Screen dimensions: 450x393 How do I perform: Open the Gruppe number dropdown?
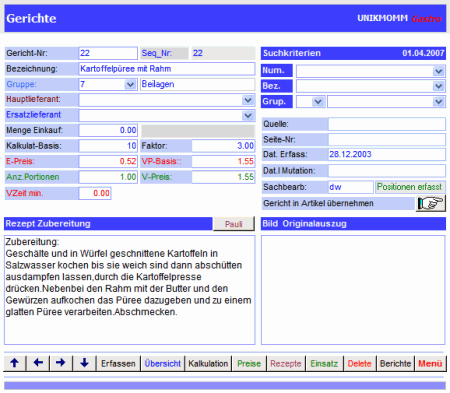(130, 84)
